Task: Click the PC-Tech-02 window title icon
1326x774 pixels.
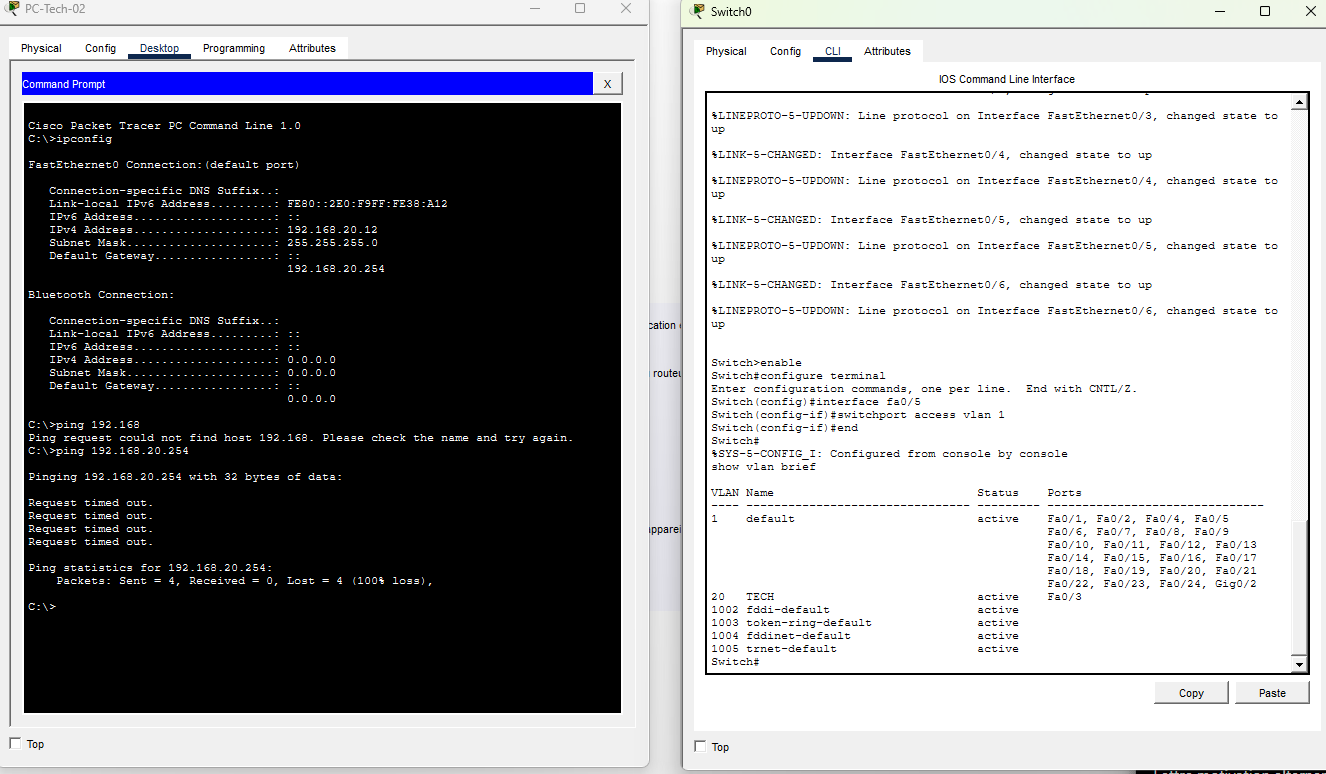Action: click(12, 9)
